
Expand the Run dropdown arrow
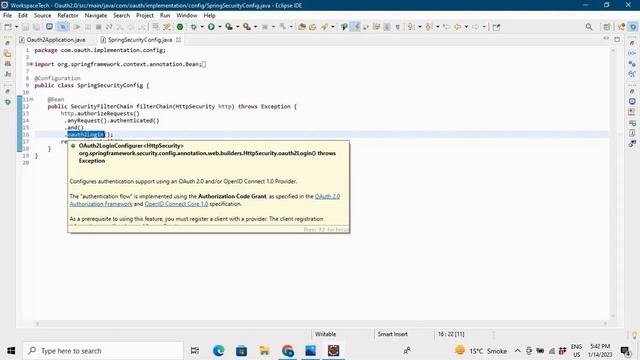(x=220, y=27)
